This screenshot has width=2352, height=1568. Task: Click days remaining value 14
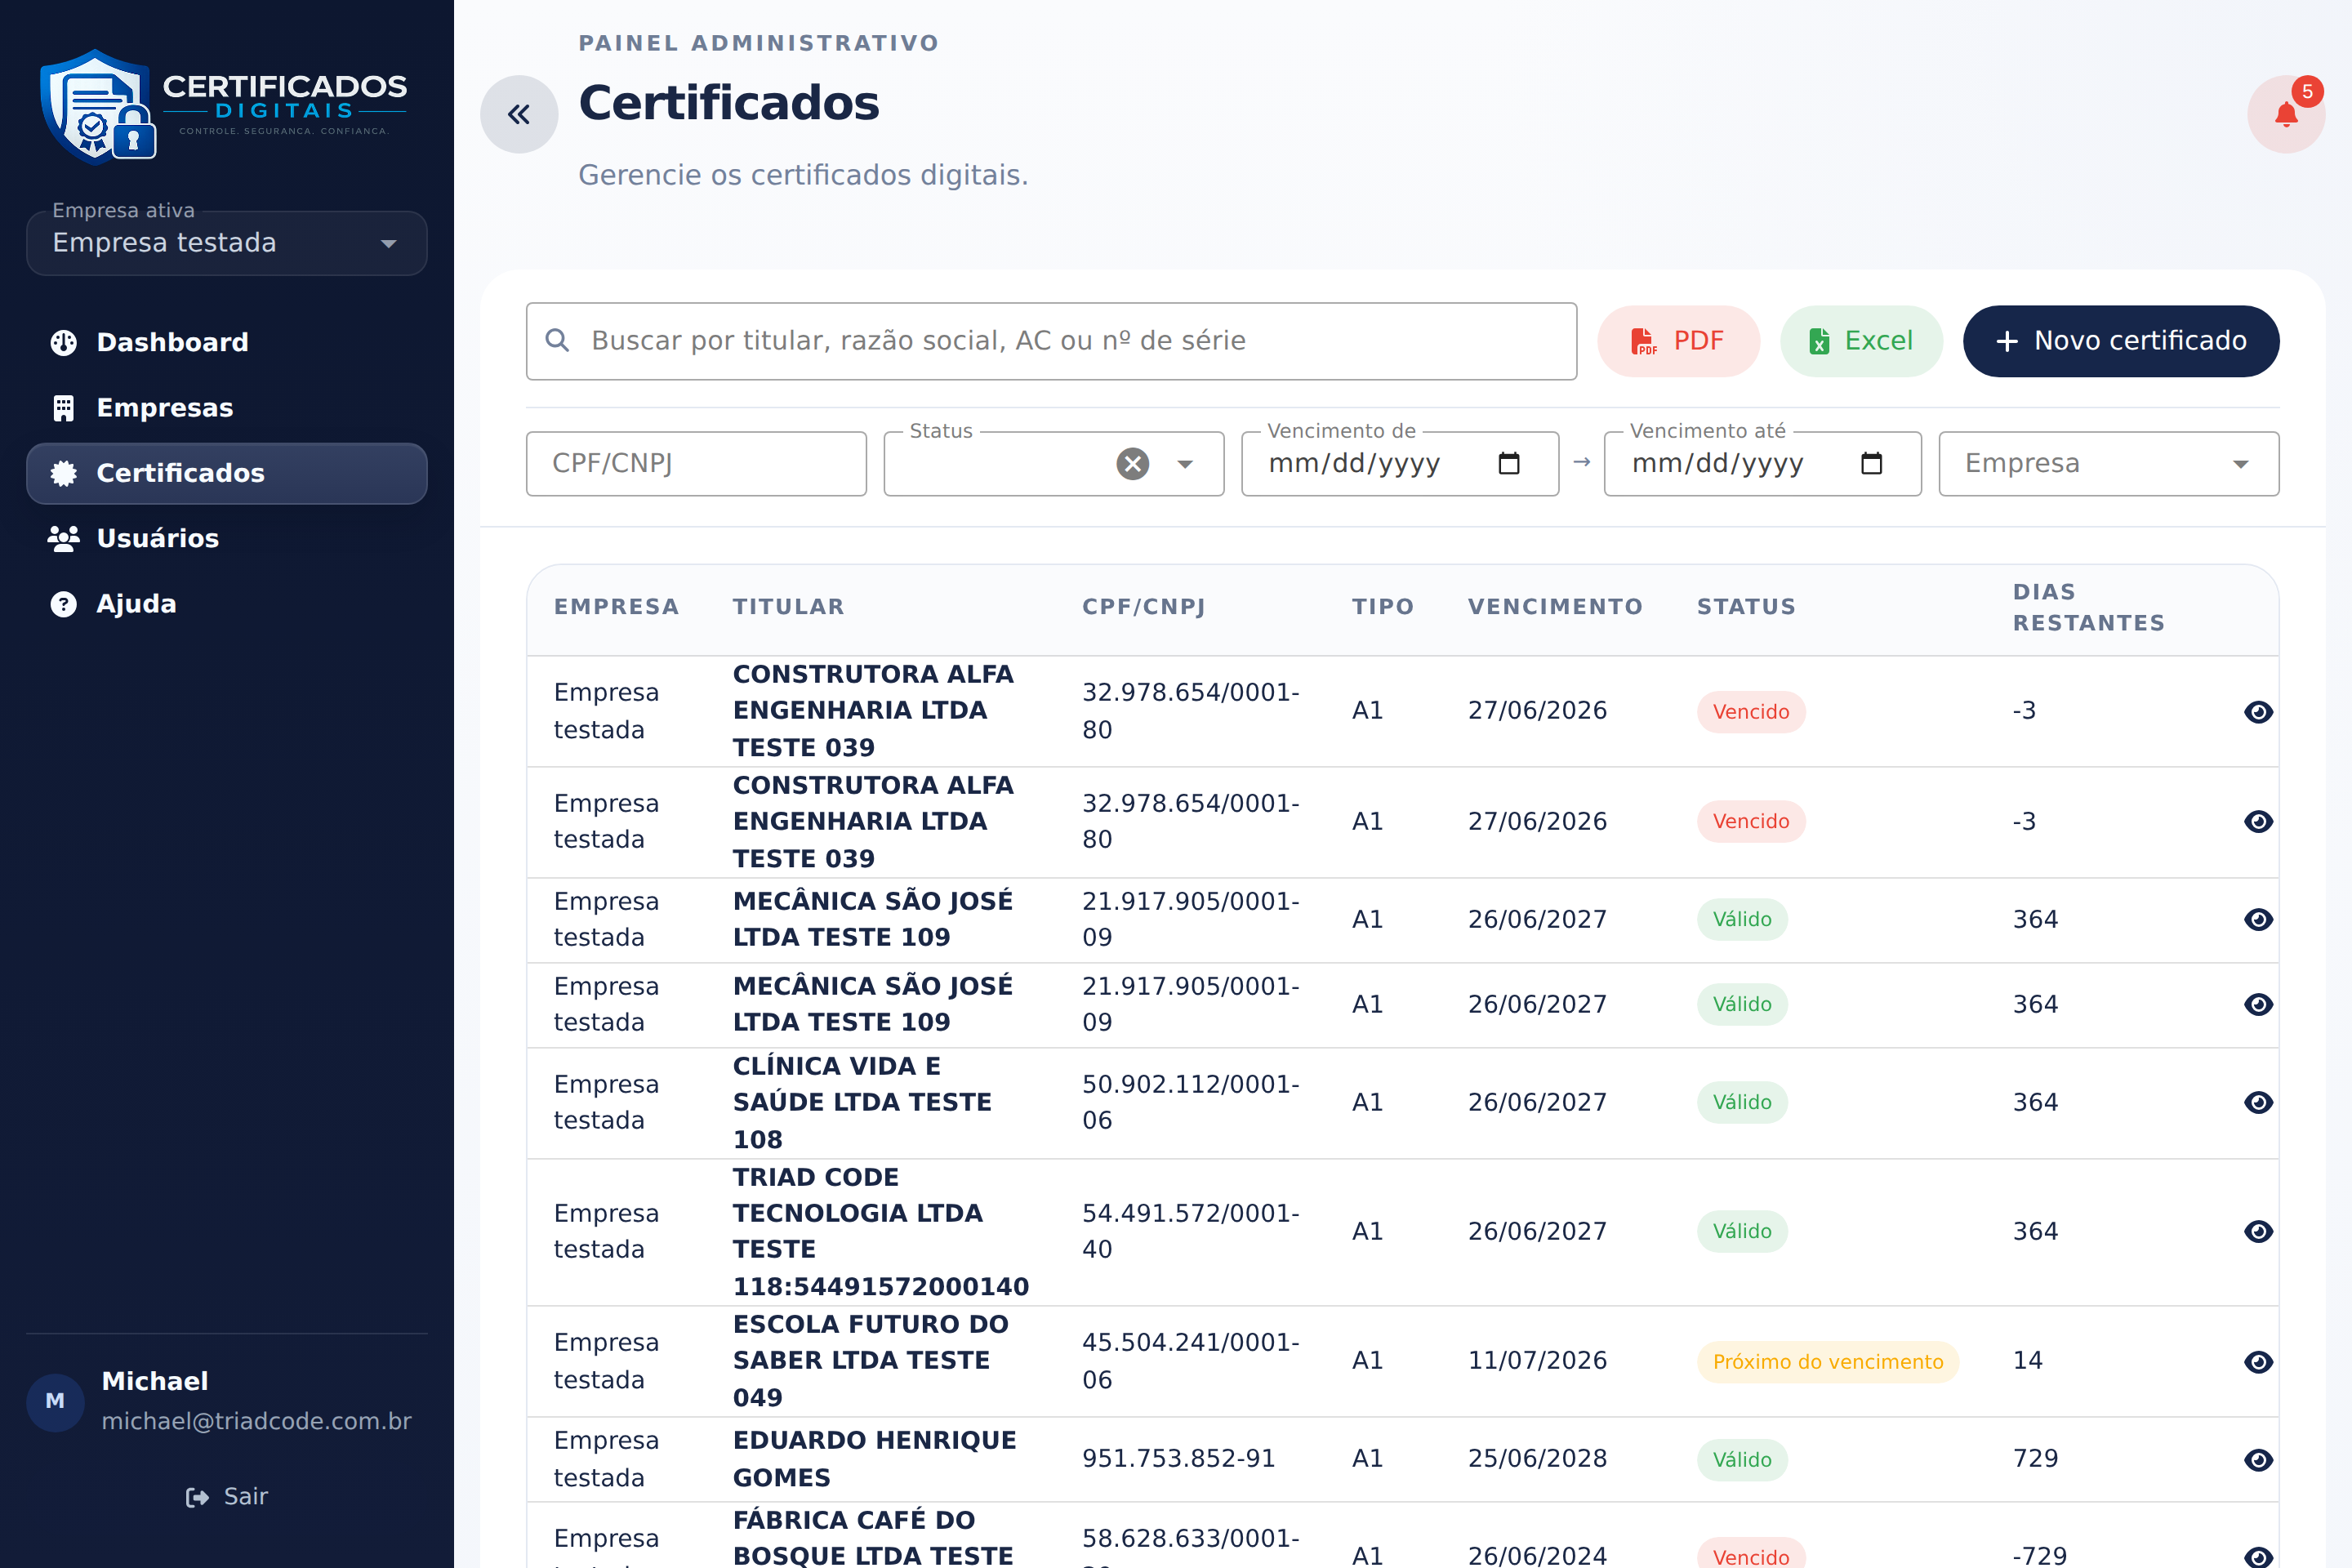pos(2027,1361)
